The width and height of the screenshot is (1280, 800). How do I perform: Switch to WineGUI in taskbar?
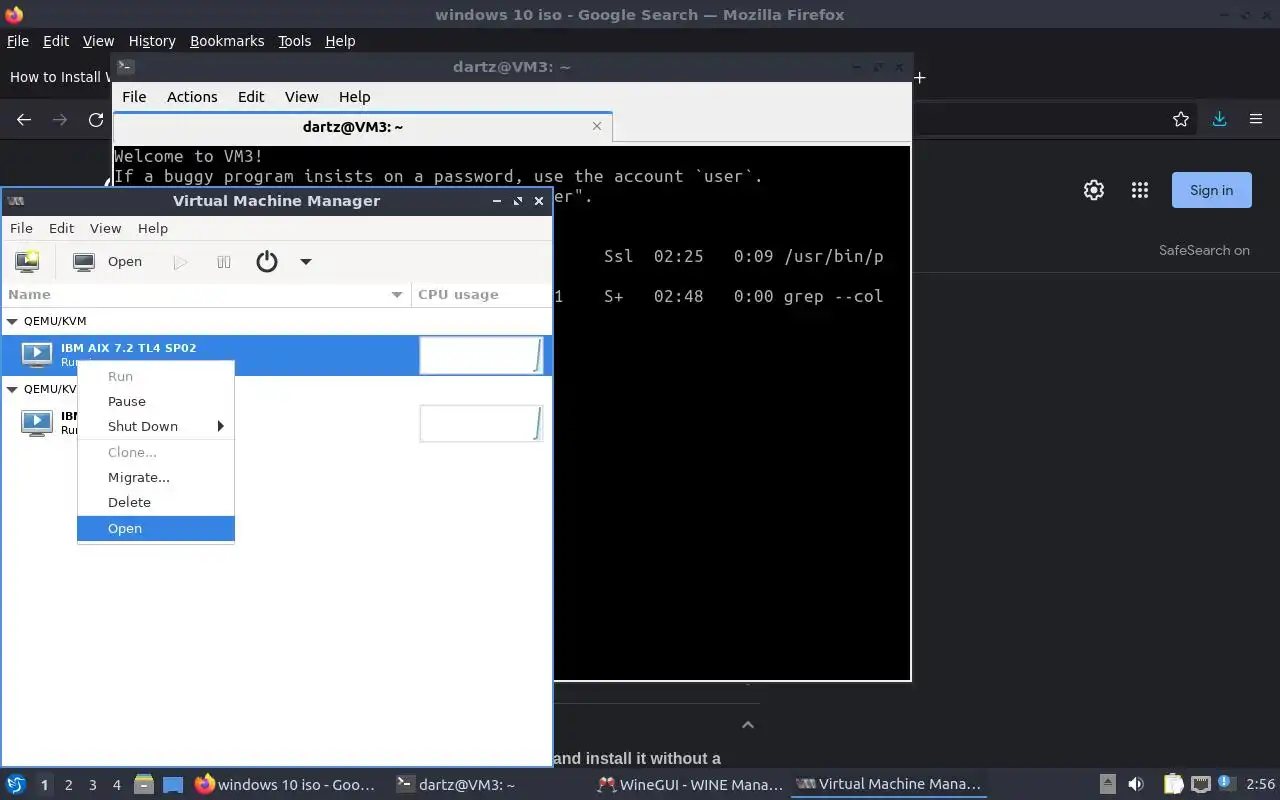pos(688,785)
